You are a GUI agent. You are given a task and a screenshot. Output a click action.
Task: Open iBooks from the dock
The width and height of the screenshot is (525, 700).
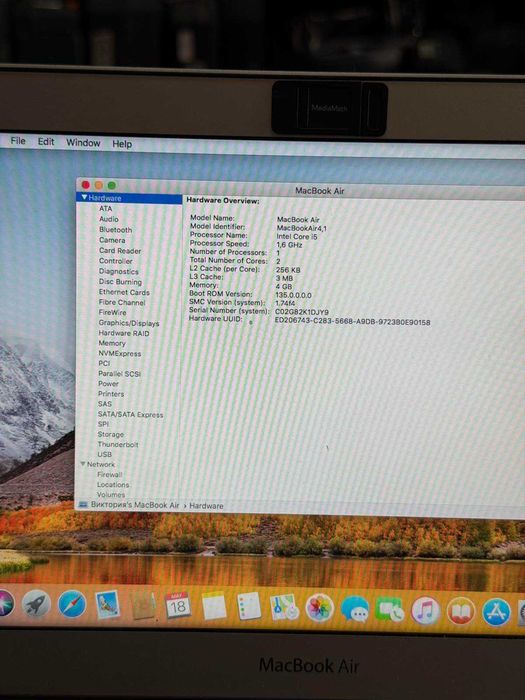click(460, 611)
